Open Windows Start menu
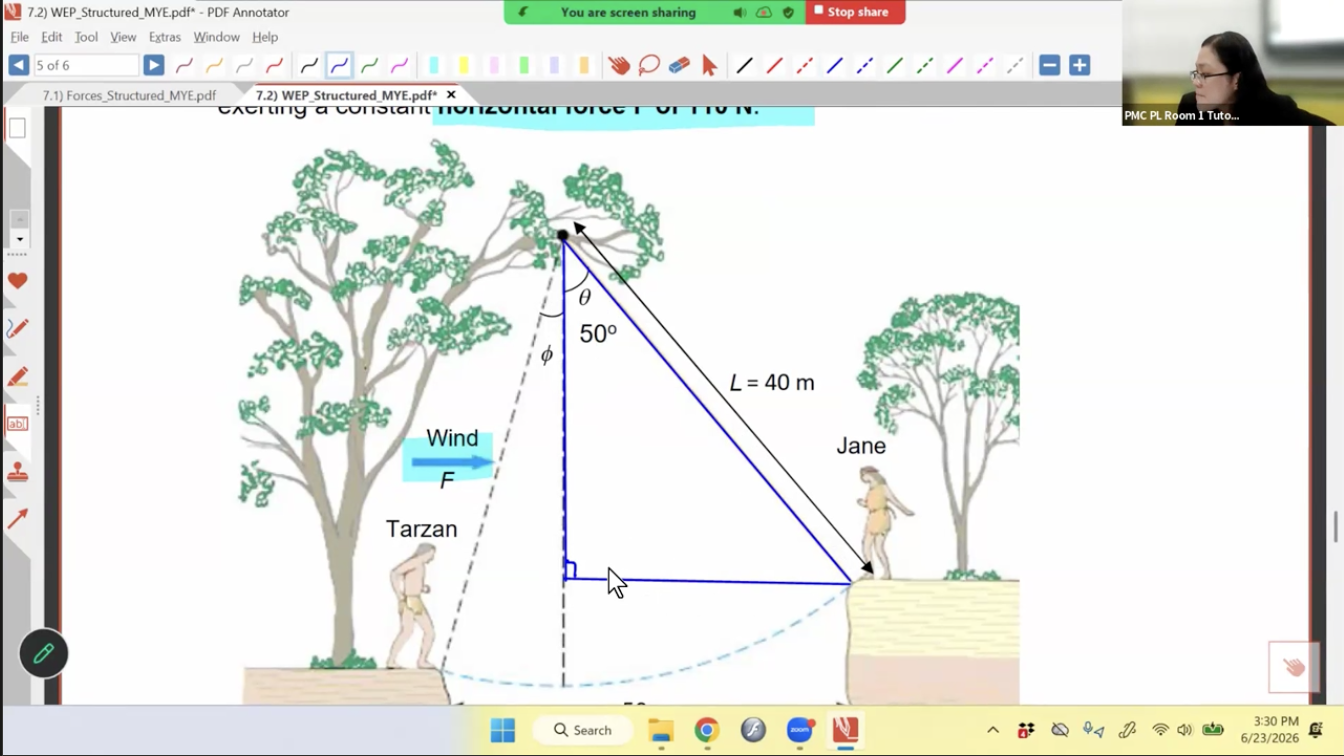1344x756 pixels. (503, 731)
